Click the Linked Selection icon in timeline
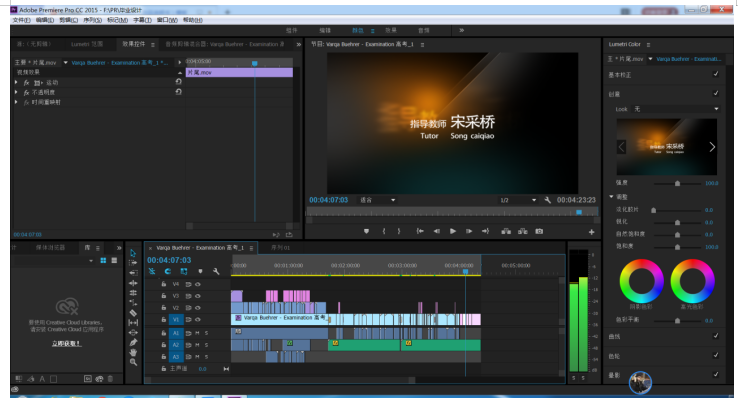Screen dimensions: 738x403 pos(184,271)
